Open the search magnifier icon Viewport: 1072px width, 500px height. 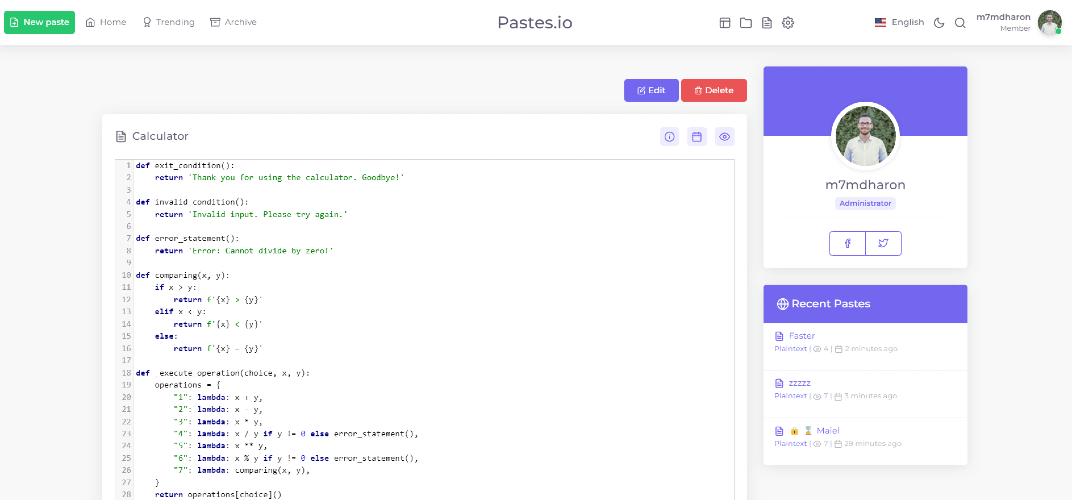coord(960,23)
